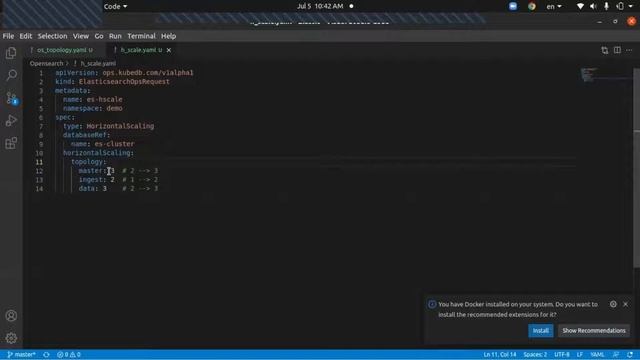
Task: Click the namespace demo value
Action: click(114, 108)
